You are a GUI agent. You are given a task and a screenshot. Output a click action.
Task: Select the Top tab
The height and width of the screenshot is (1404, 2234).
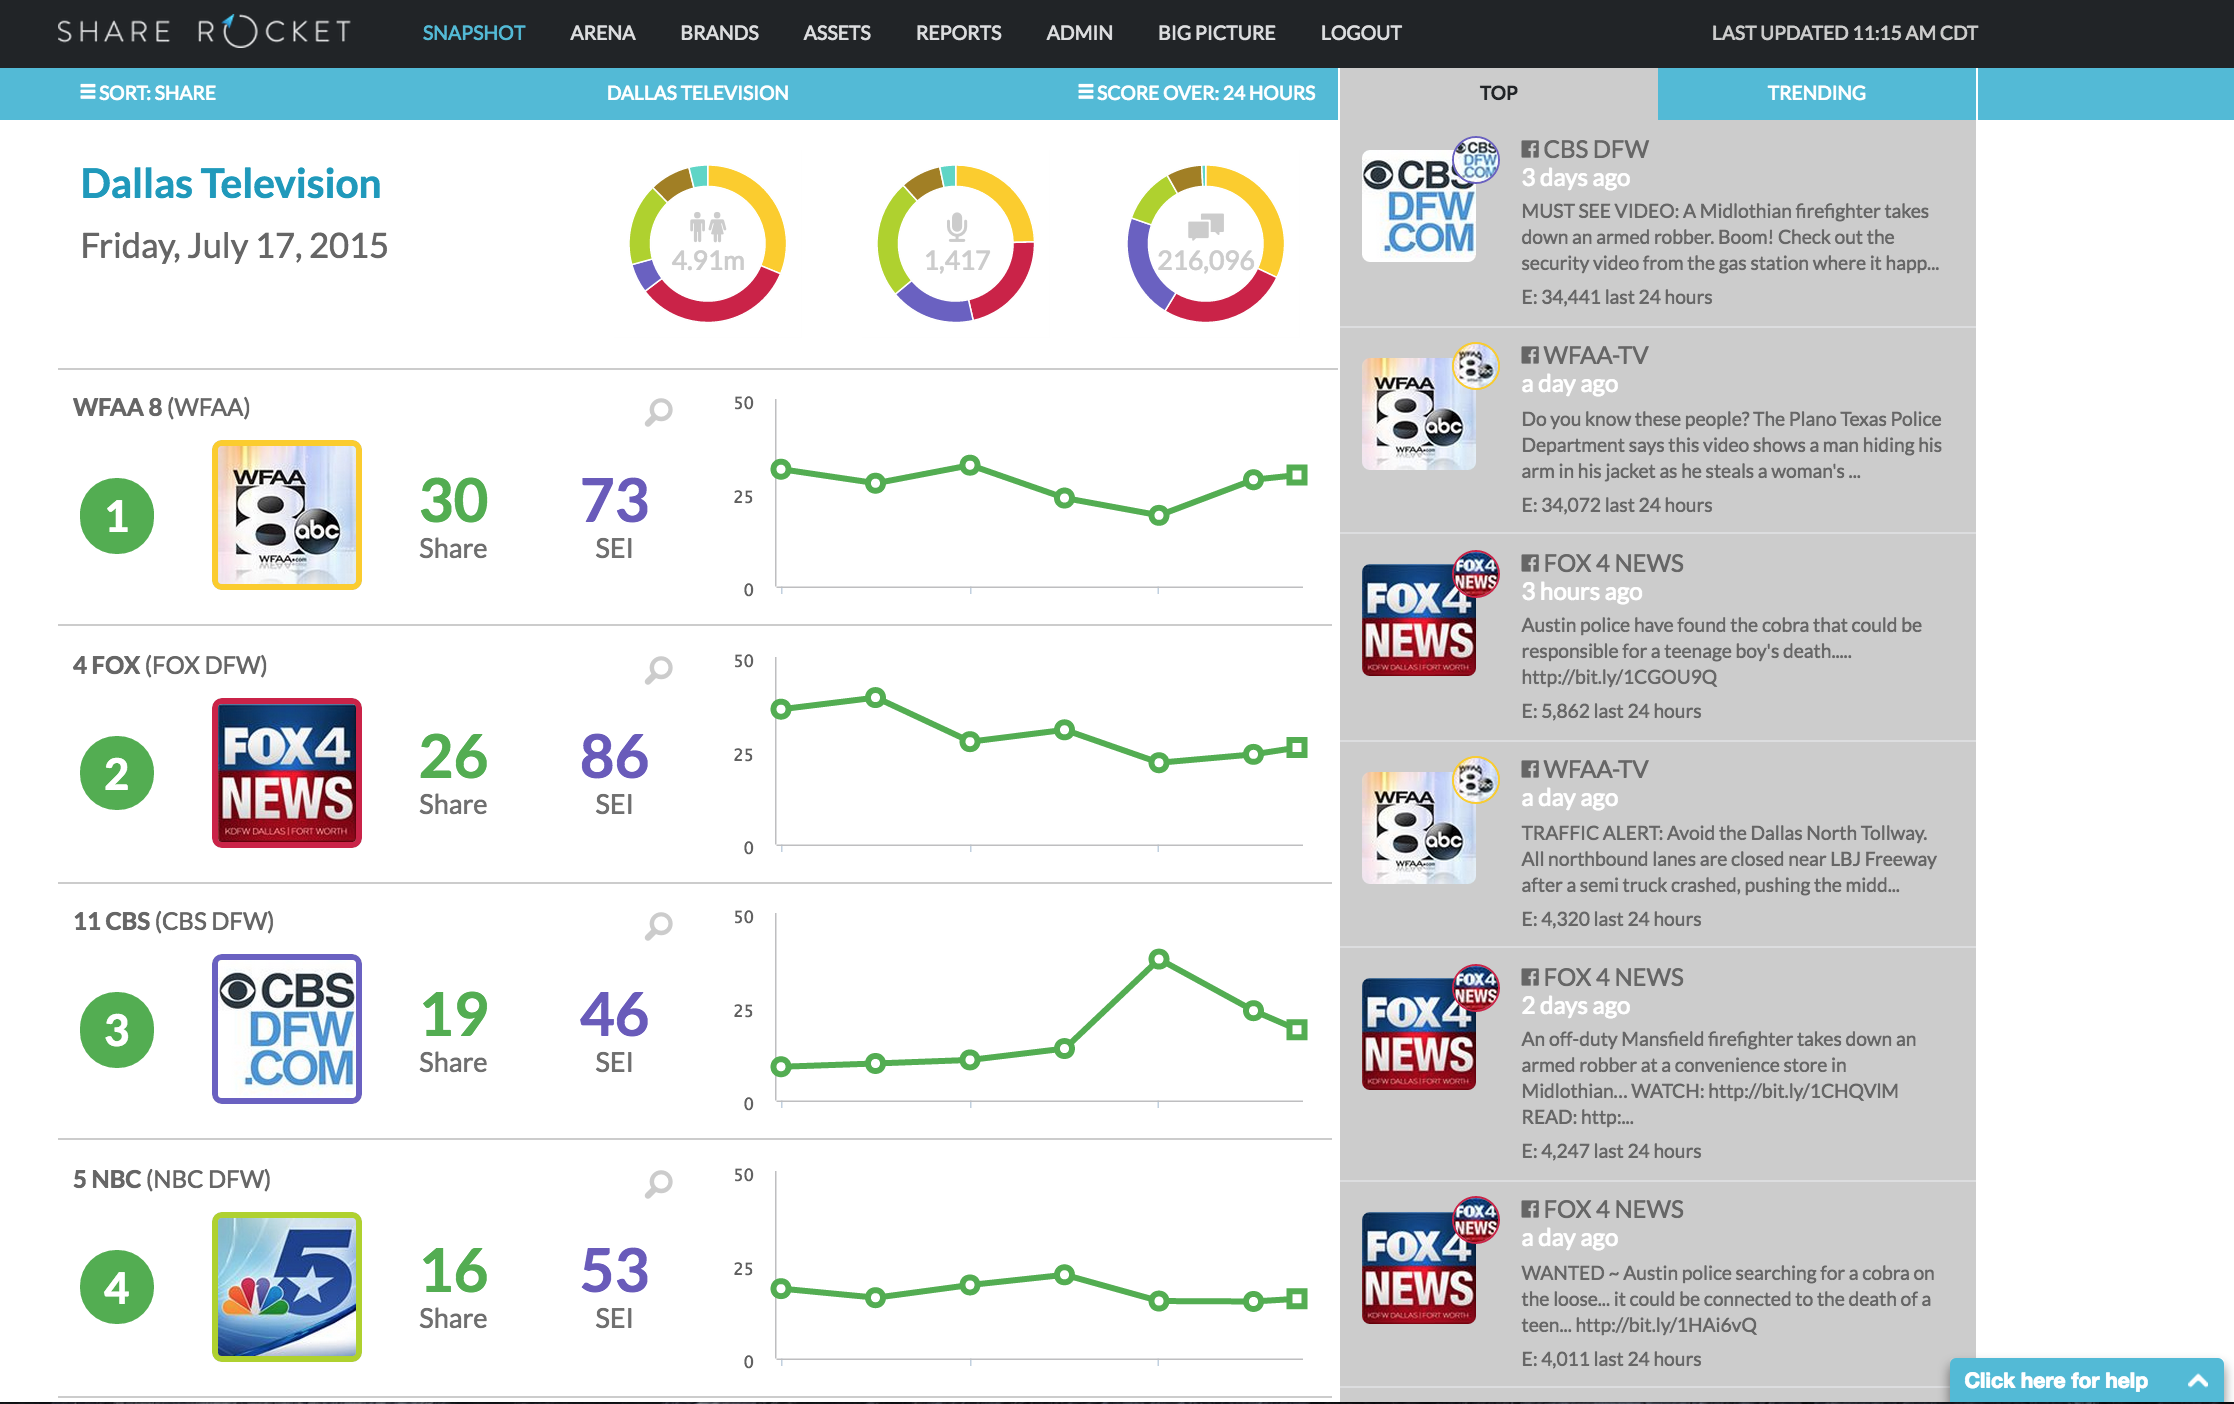tap(1498, 93)
